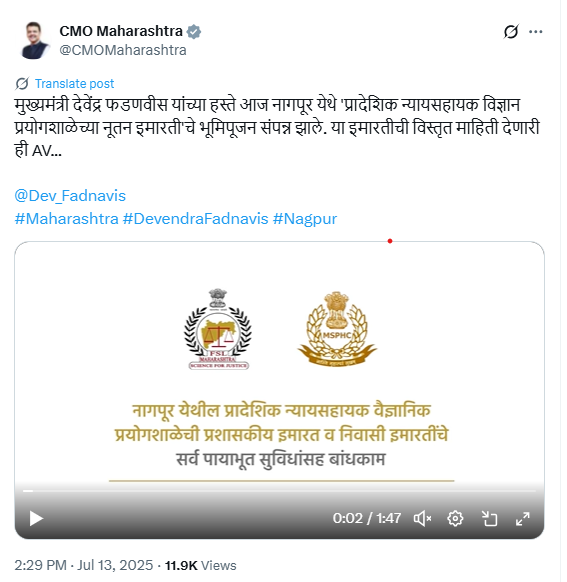Open the CMO Maharashtra profile picture
The image size is (567, 582).
[x=35, y=40]
